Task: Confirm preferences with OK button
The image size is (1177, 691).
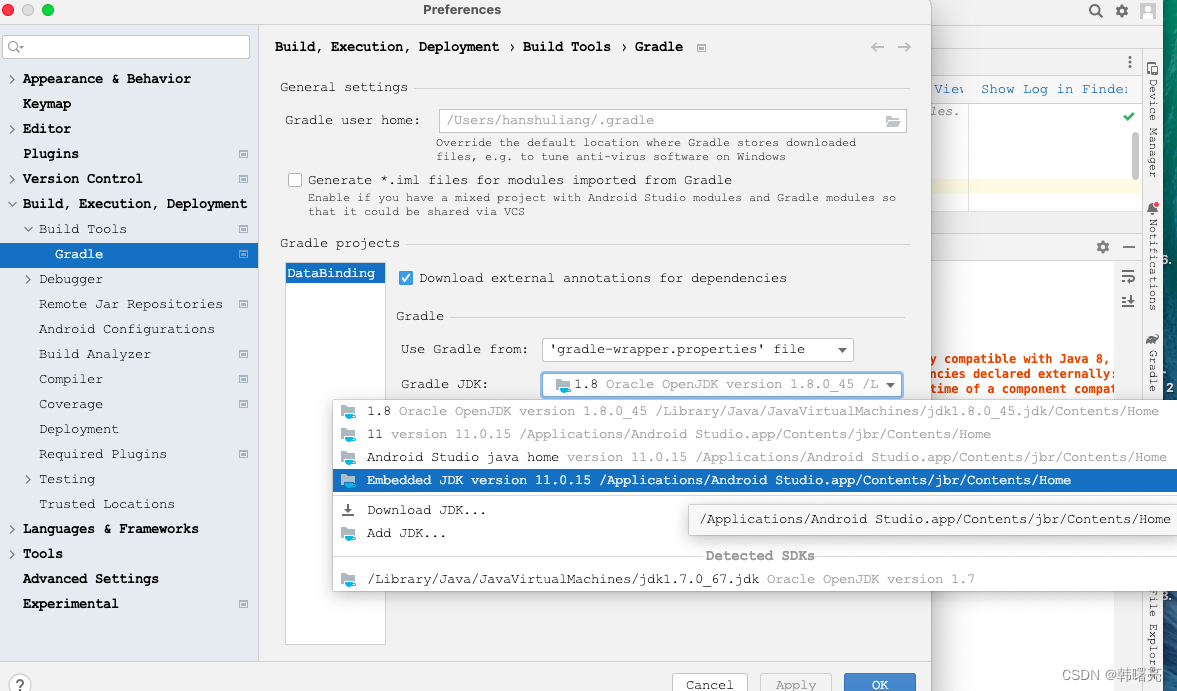Action: (x=880, y=683)
